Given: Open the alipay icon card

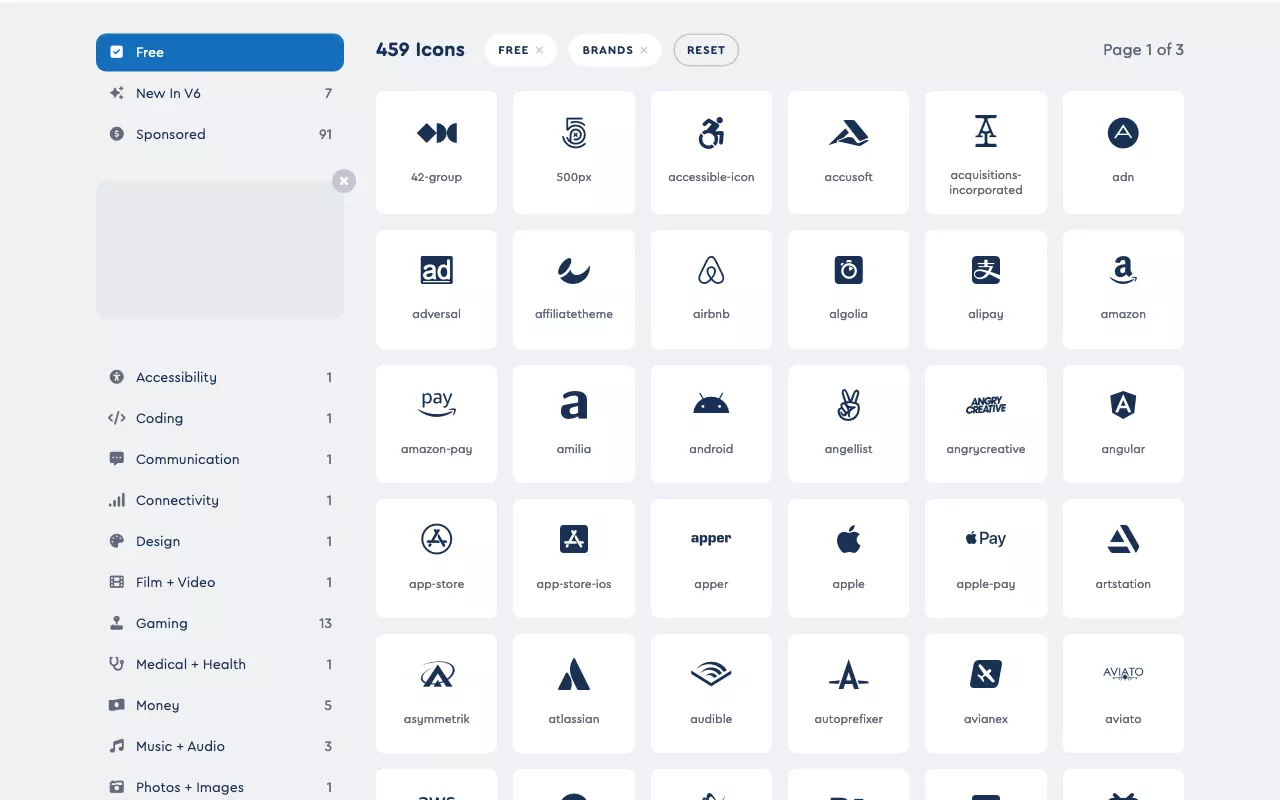Looking at the screenshot, I should tap(986, 289).
